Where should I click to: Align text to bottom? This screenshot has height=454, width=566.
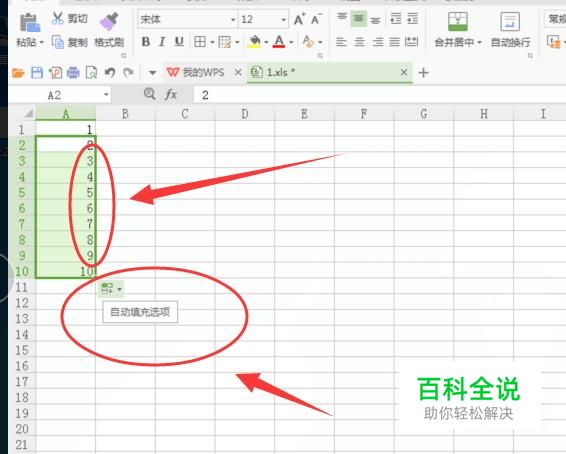click(x=375, y=20)
